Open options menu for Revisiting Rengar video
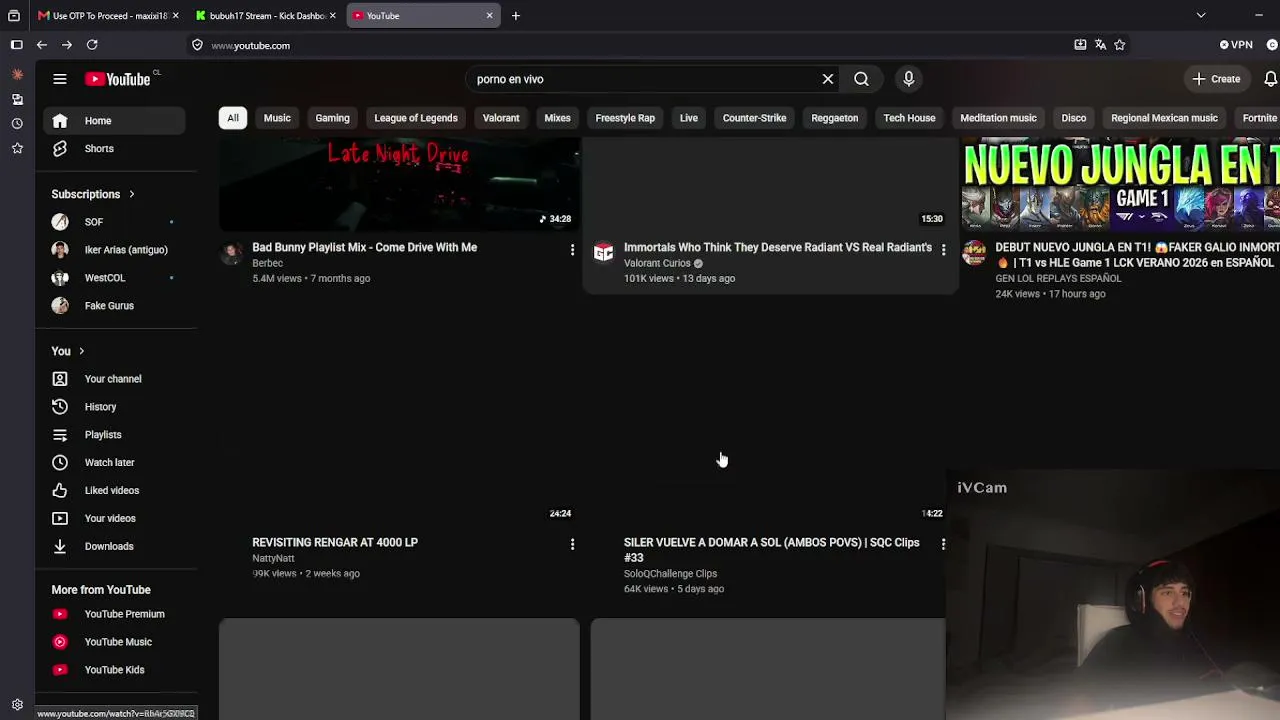 tap(572, 544)
